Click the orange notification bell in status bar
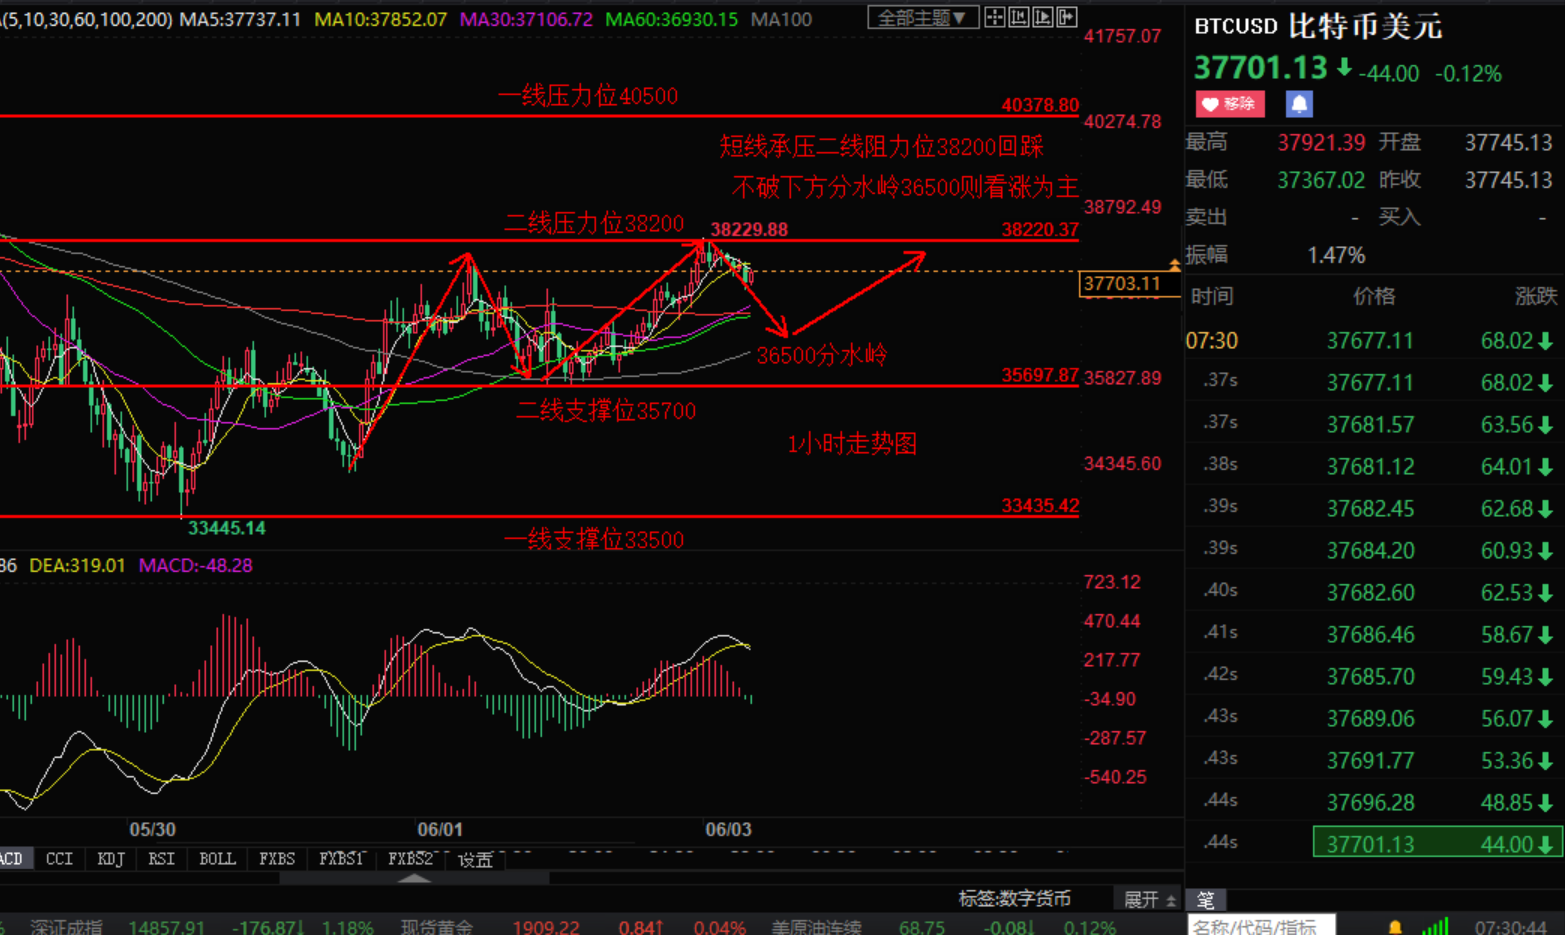The width and height of the screenshot is (1565, 935). (1394, 927)
